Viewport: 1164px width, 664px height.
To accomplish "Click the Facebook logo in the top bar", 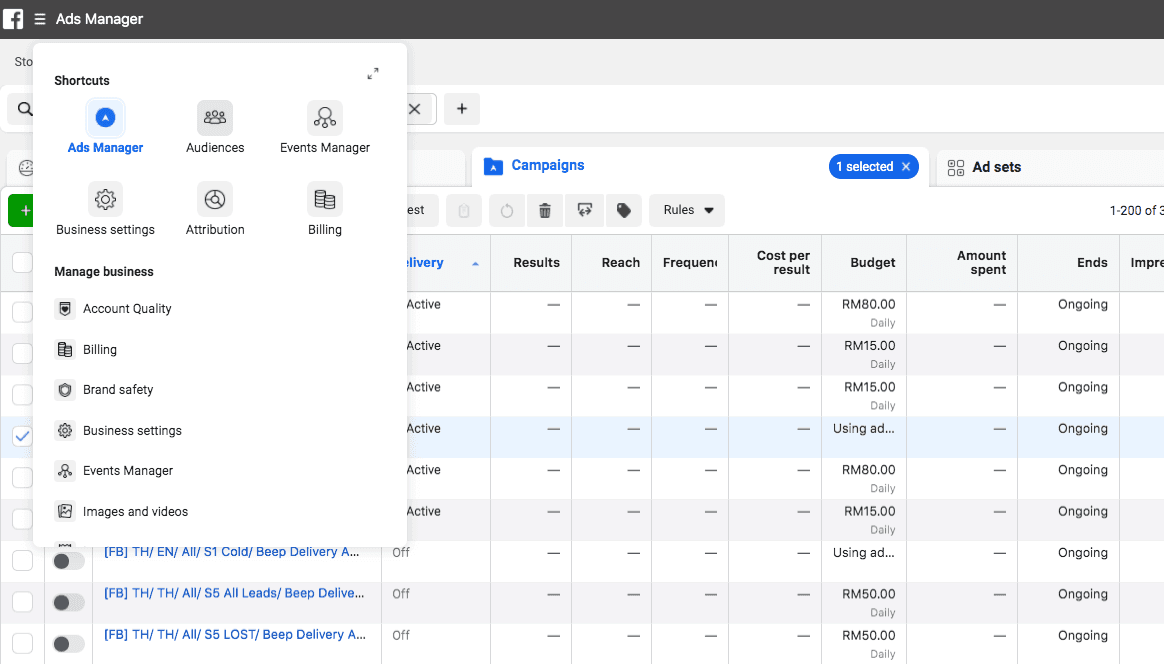I will (x=13, y=18).
